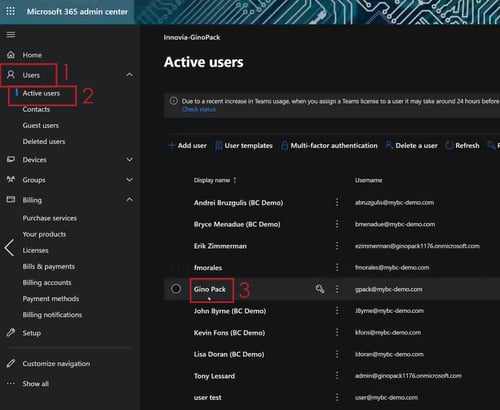Open more actions menu for Andrei Bruzgulis
500x410 pixels.
(337, 202)
